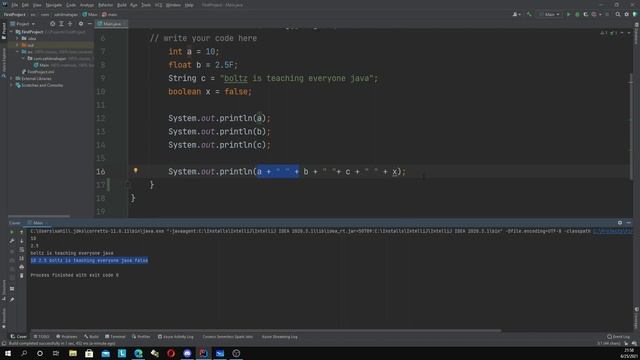Open the TODO tool window button
The height and width of the screenshot is (360, 640).
(x=41, y=337)
